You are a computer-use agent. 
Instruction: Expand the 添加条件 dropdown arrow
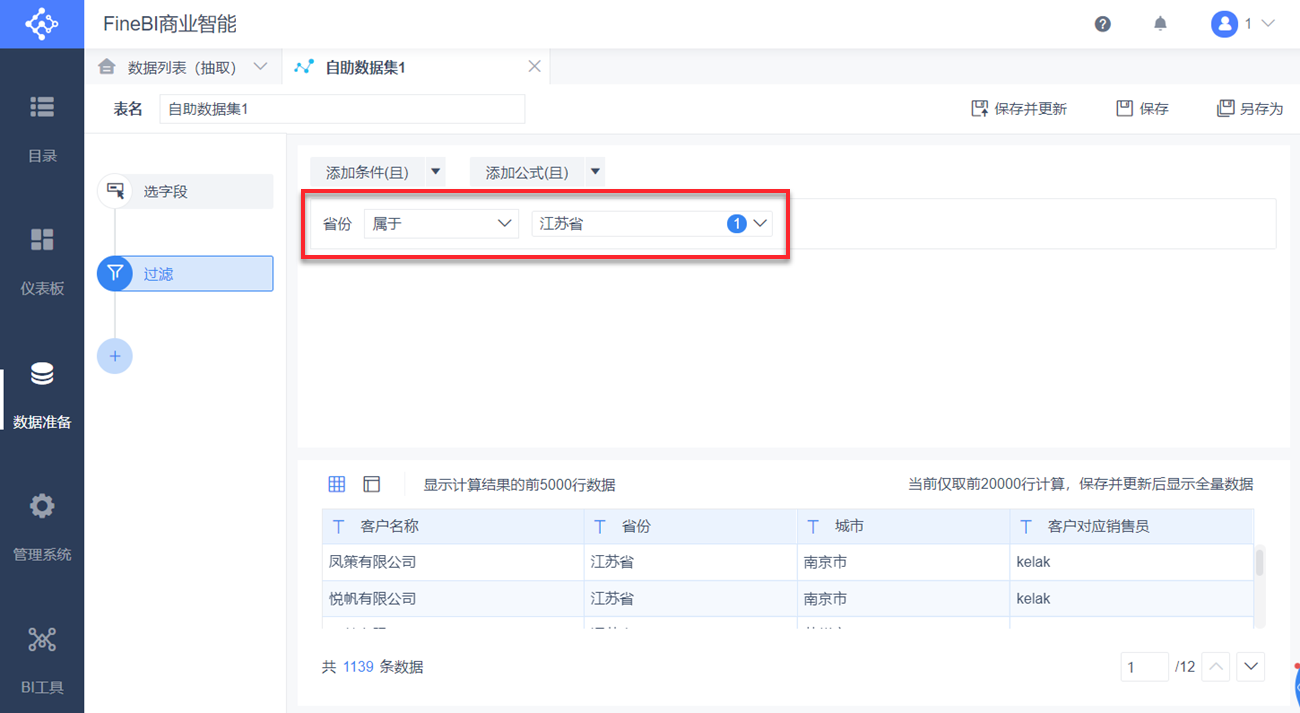click(436, 172)
